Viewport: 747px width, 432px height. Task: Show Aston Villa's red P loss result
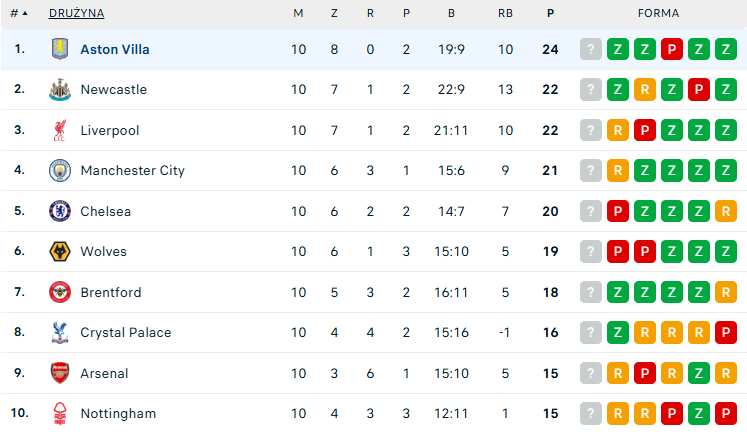pyautogui.click(x=672, y=49)
